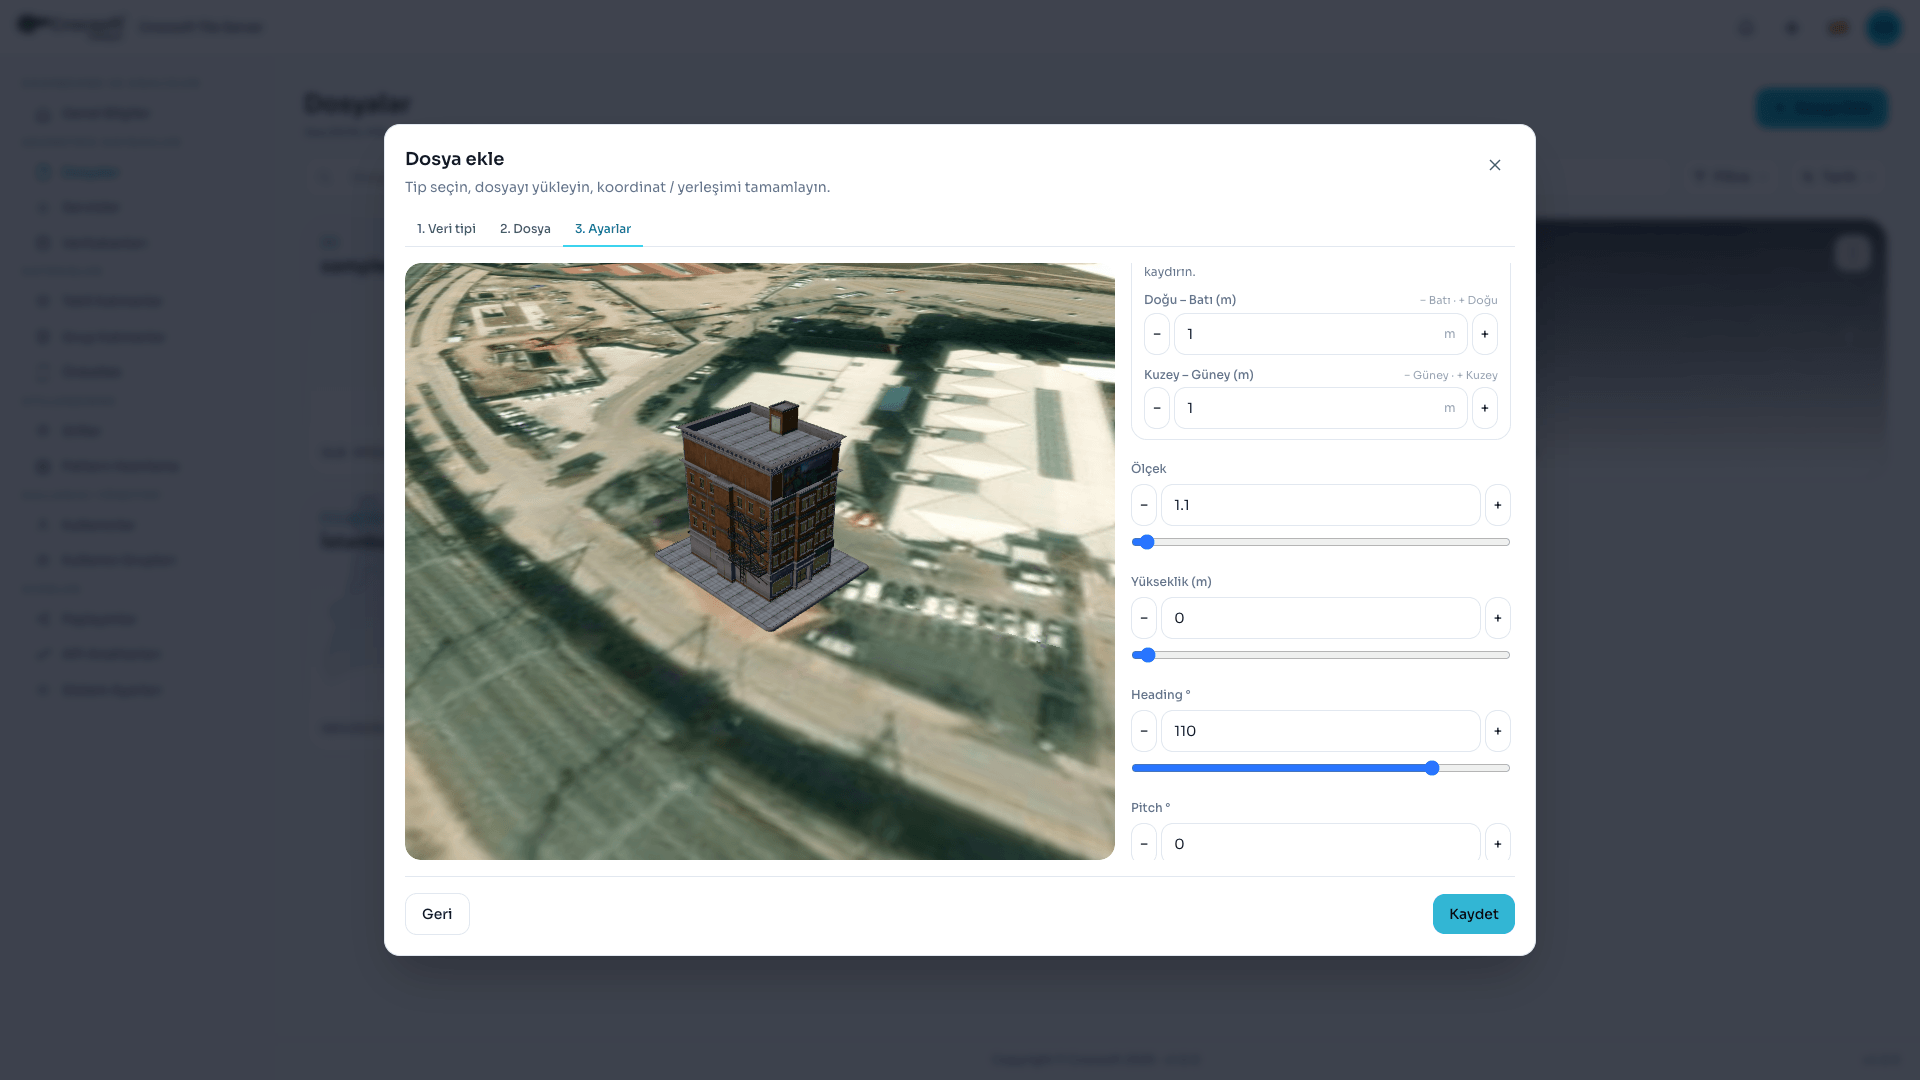Decrease the Ölçek scale value
1920x1080 pixels.
tap(1144, 505)
